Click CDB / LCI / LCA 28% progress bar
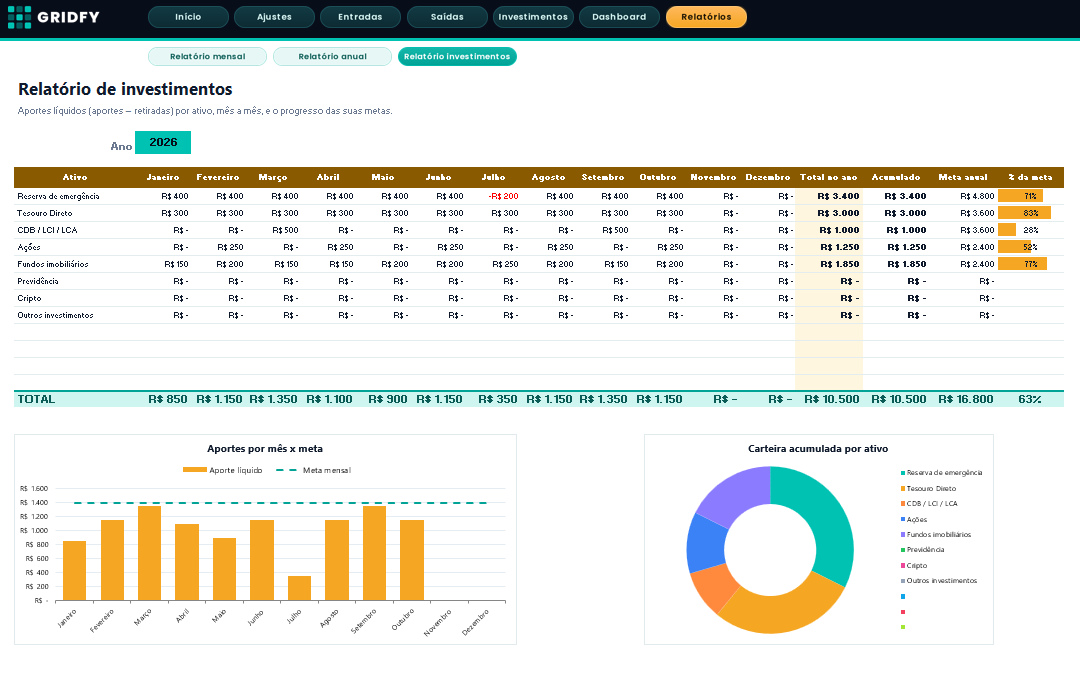 click(1007, 230)
